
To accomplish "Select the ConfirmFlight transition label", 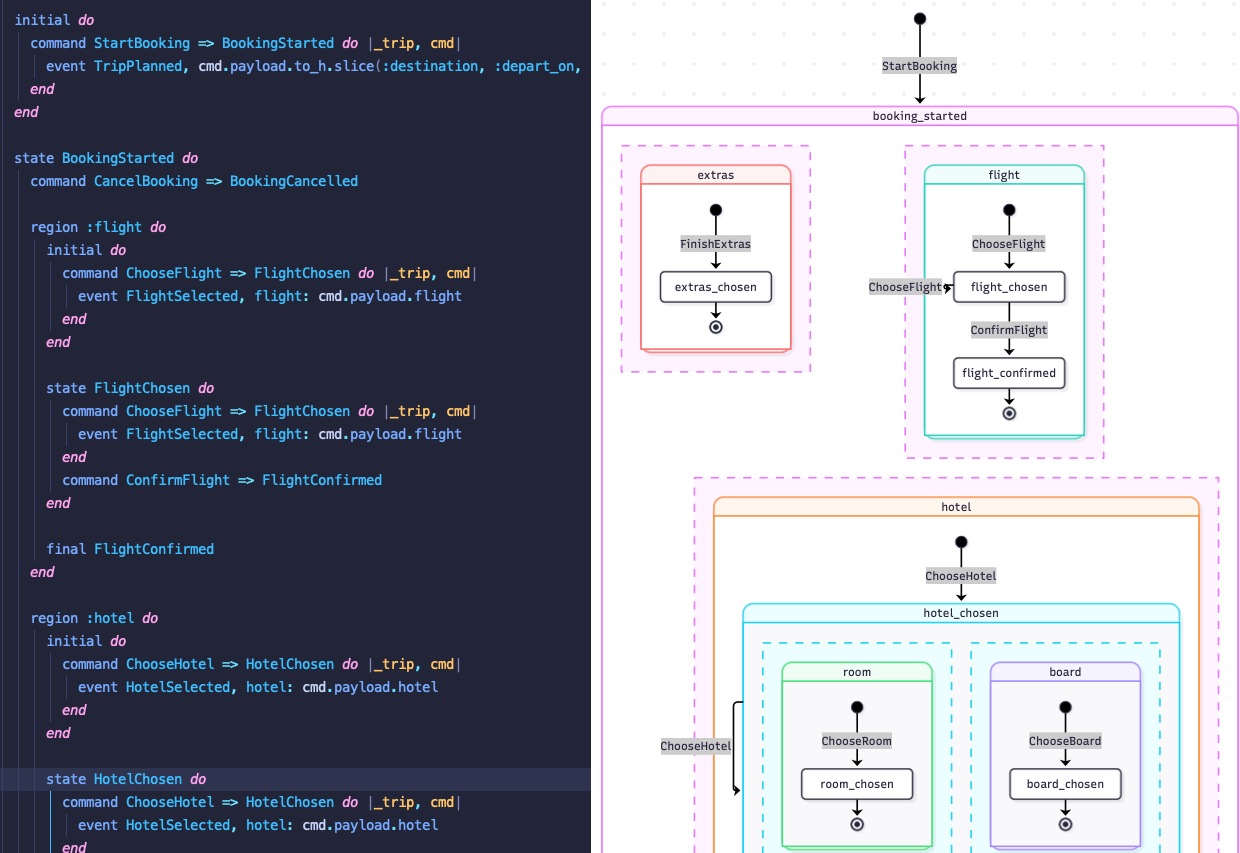I will (1009, 330).
